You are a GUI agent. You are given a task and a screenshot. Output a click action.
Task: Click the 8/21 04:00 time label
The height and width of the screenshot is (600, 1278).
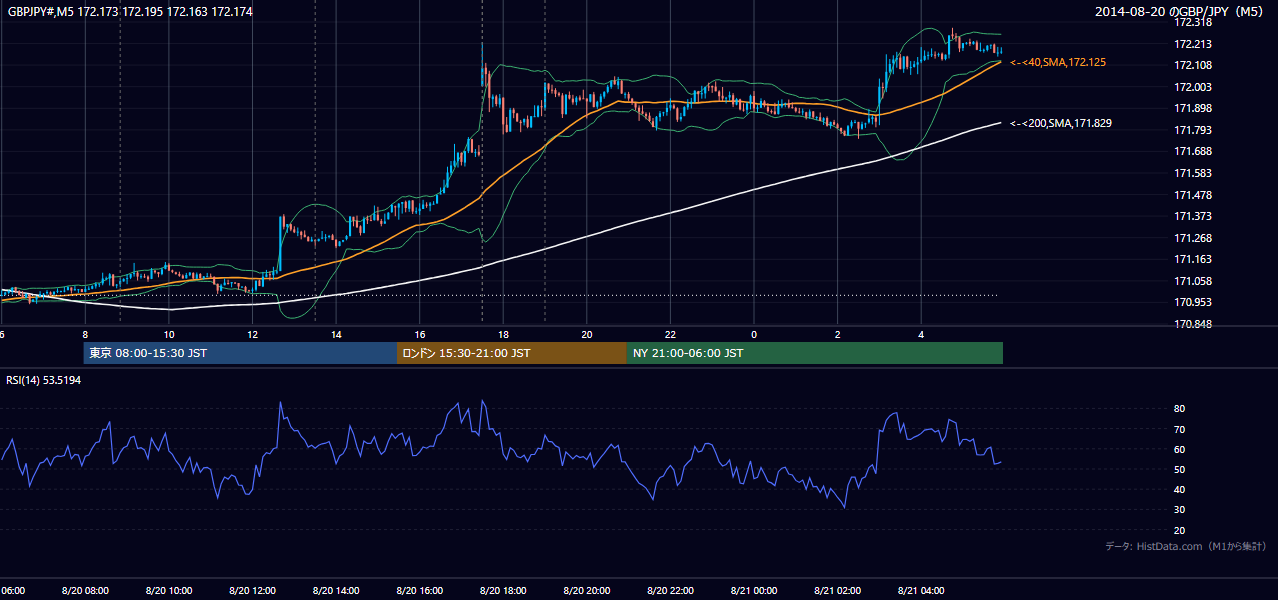tap(921, 591)
